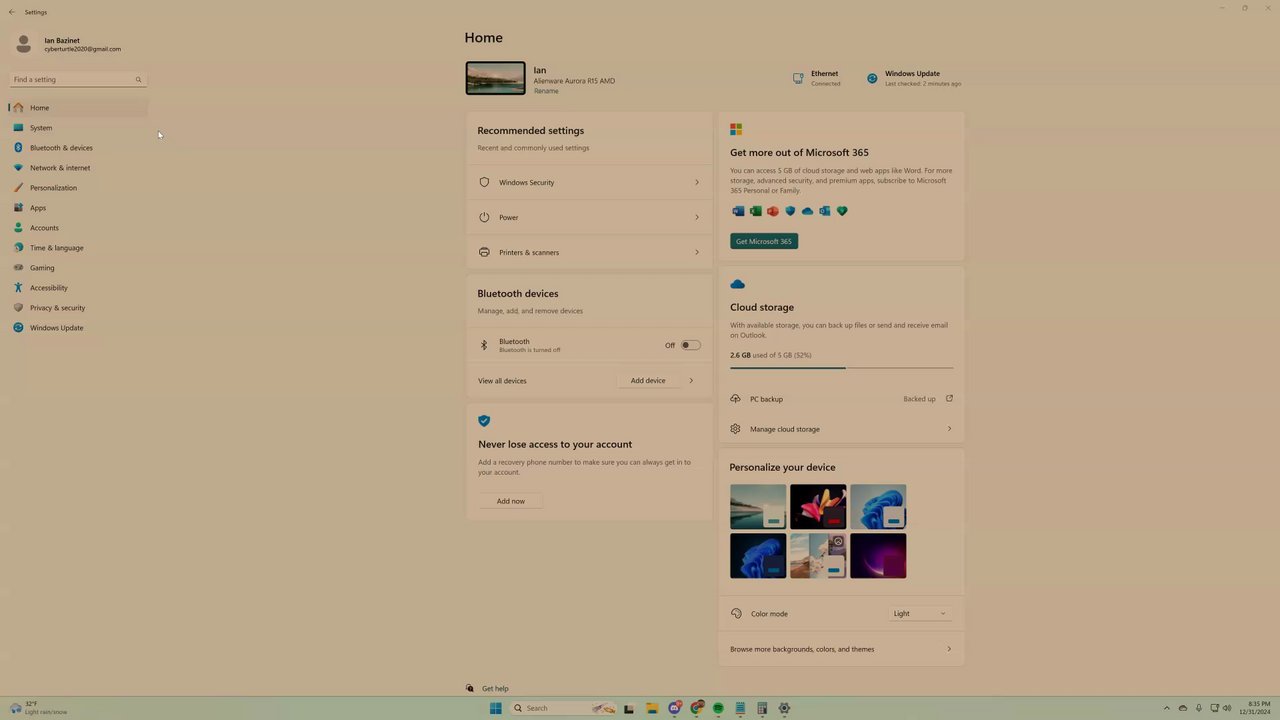
Task: Click the Get Microsoft 365 button
Action: point(764,241)
